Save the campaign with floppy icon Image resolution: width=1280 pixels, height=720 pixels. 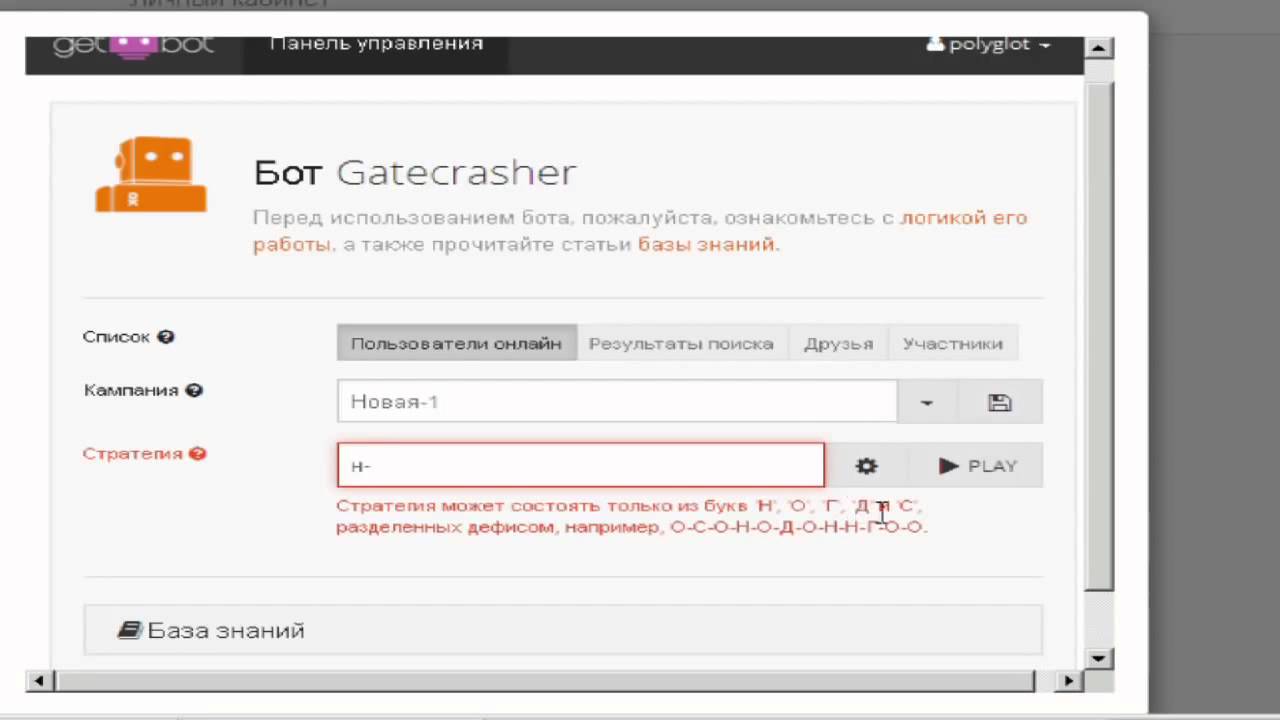1000,402
